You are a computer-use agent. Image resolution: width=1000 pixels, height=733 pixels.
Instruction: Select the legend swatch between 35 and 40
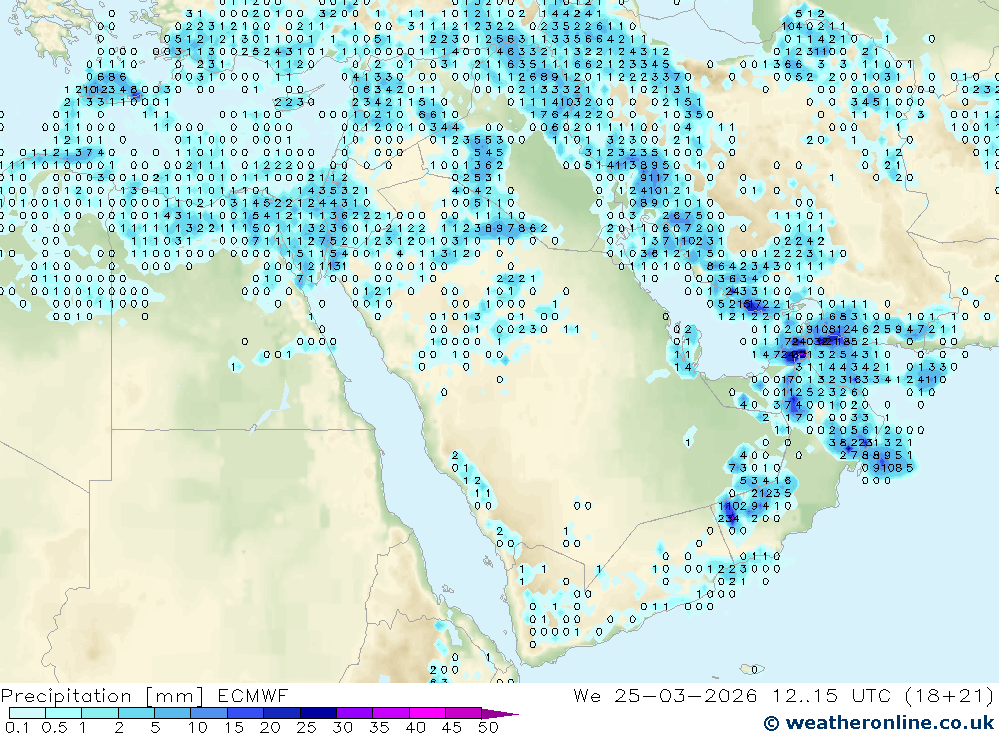point(391,713)
